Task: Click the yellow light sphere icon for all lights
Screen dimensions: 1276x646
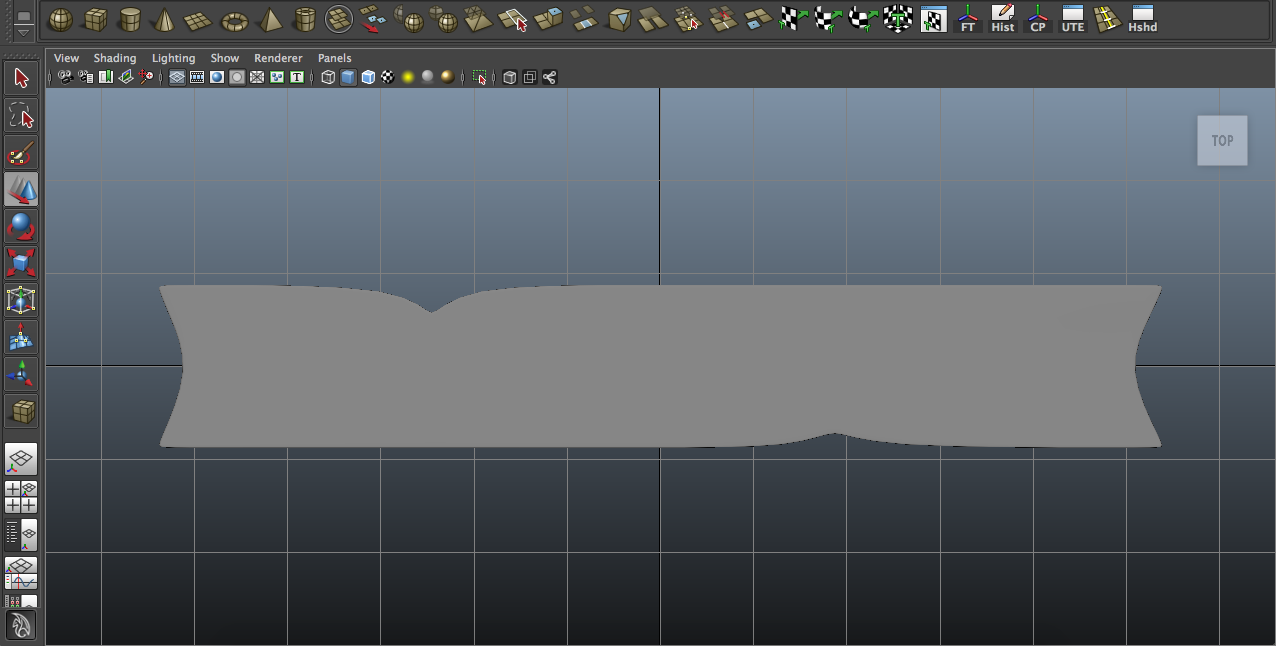Action: (408, 77)
